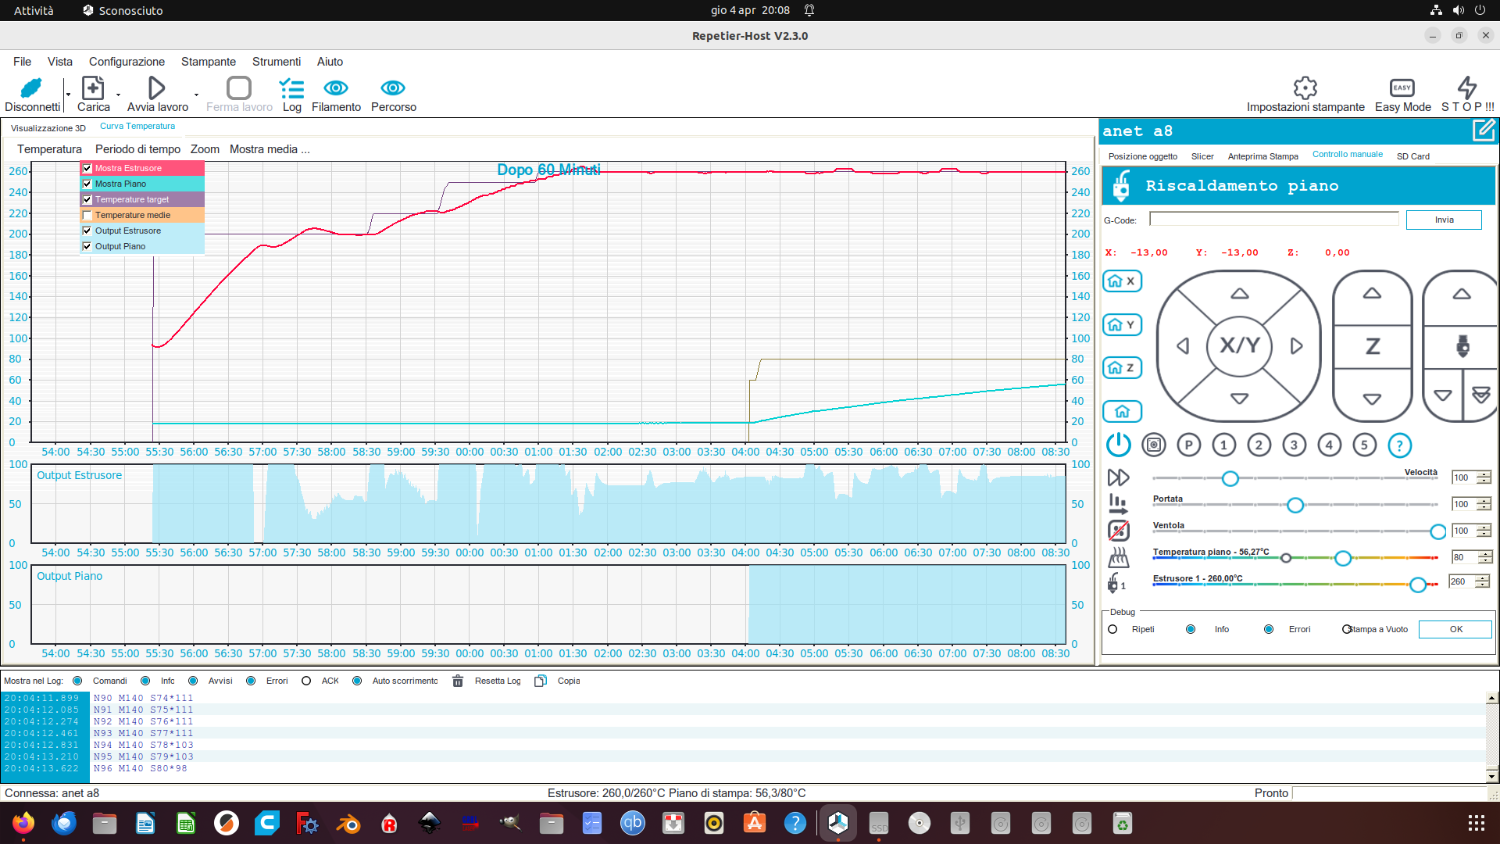Image resolution: width=1500 pixels, height=844 pixels.
Task: Click the Invia G-Code button
Action: click(1444, 220)
